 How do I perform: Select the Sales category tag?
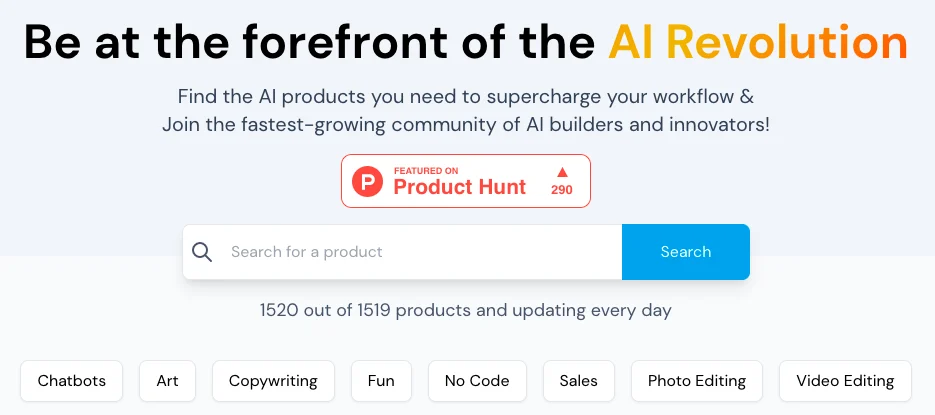click(x=579, y=381)
